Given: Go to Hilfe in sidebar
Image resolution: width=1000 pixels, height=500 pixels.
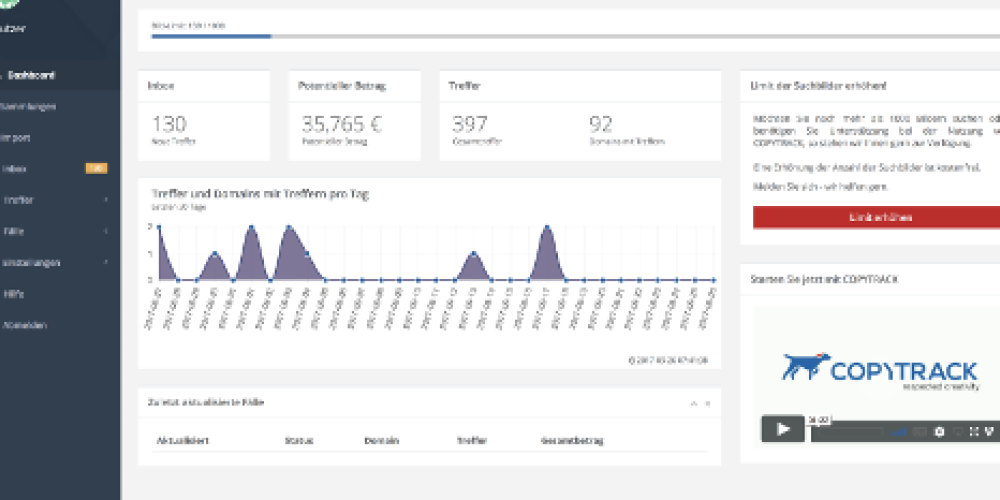Looking at the screenshot, I should tap(15, 294).
